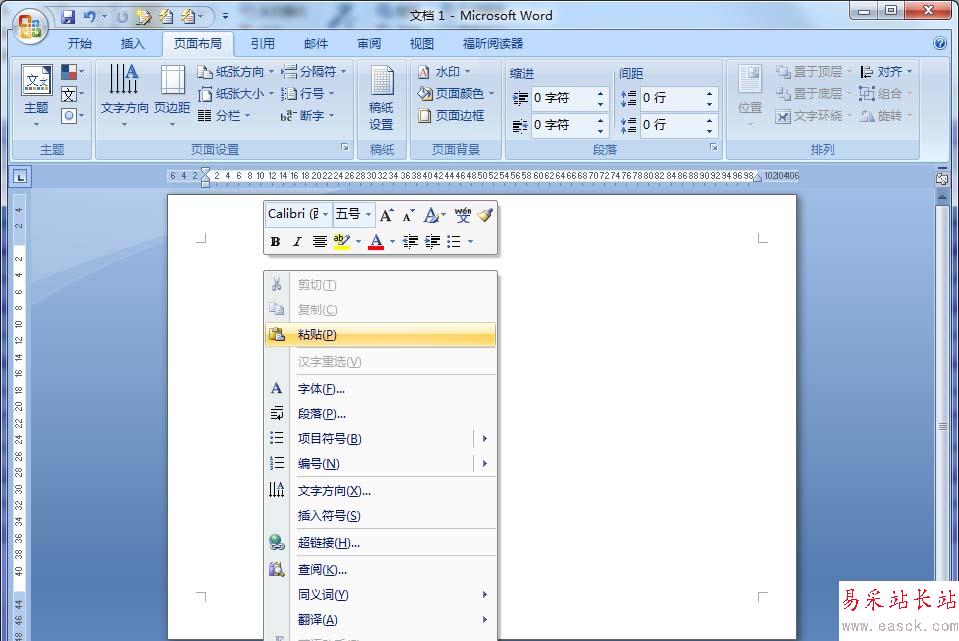Viewport: 959px width, 641px height.
Task: Open the 主题 themes gallery
Action: click(37, 94)
